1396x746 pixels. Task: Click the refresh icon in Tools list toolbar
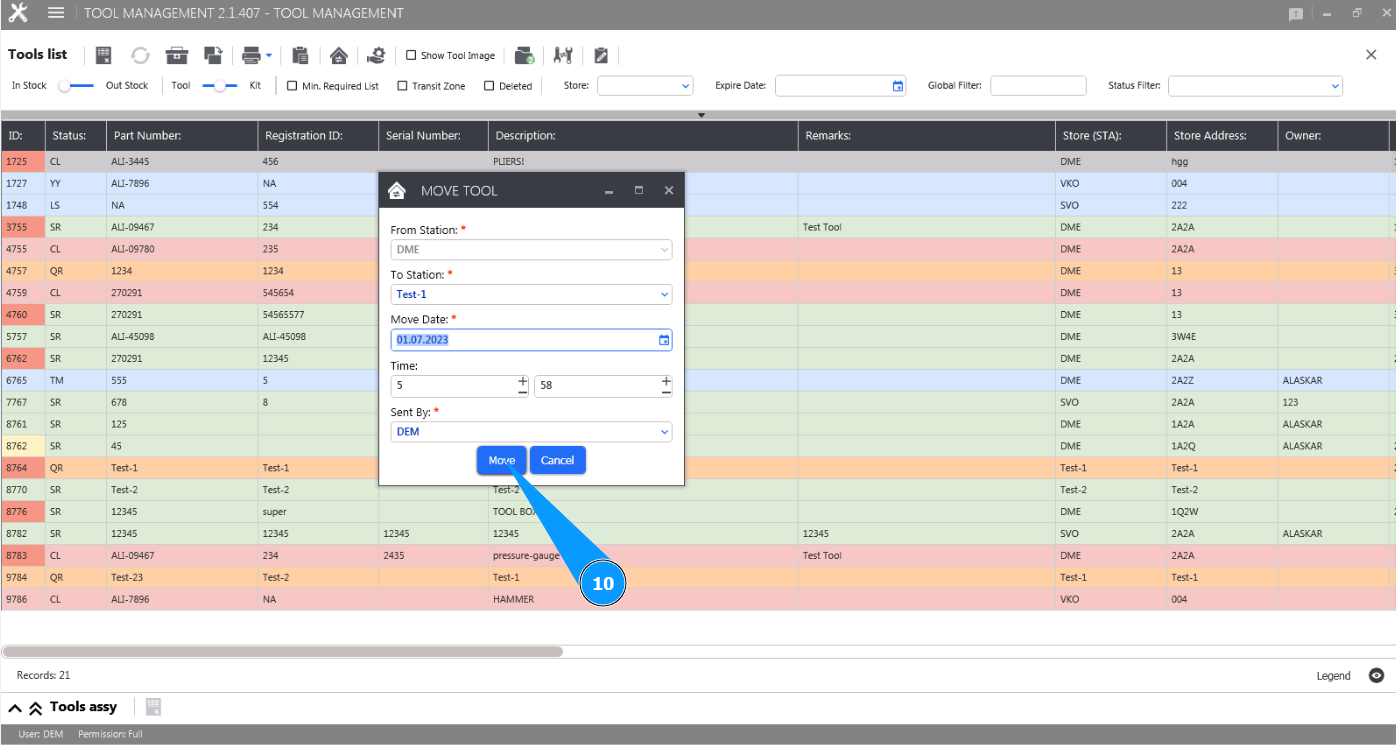[140, 55]
